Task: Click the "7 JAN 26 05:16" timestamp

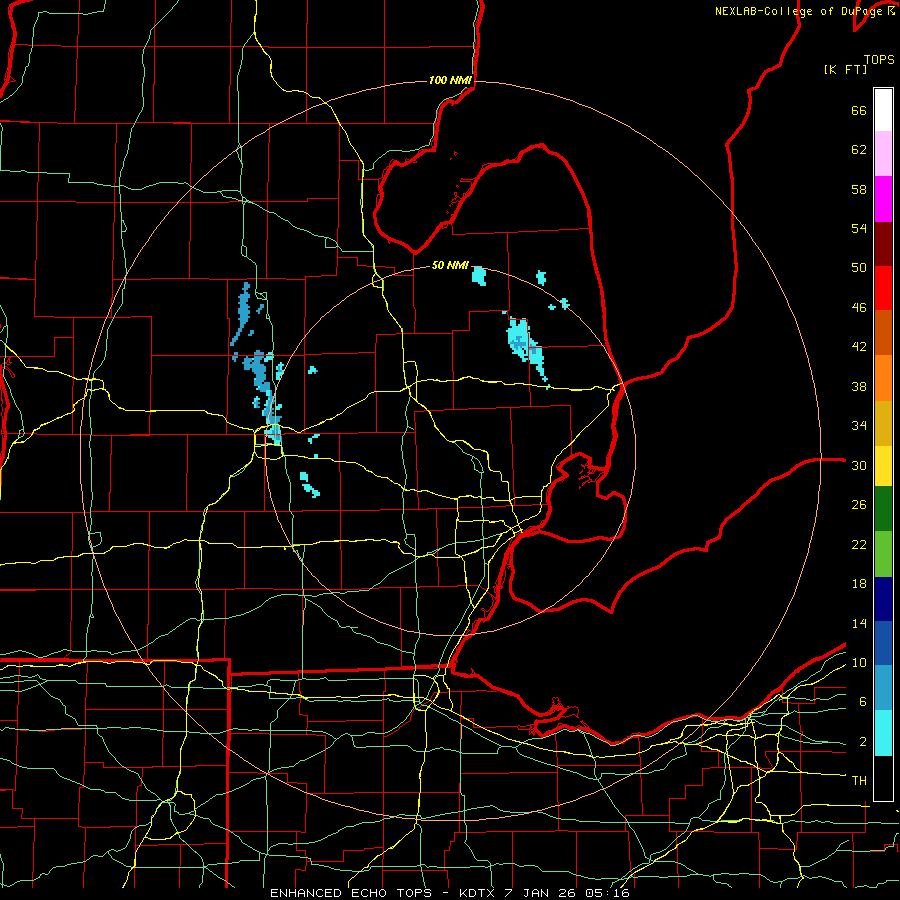Action: (567, 893)
